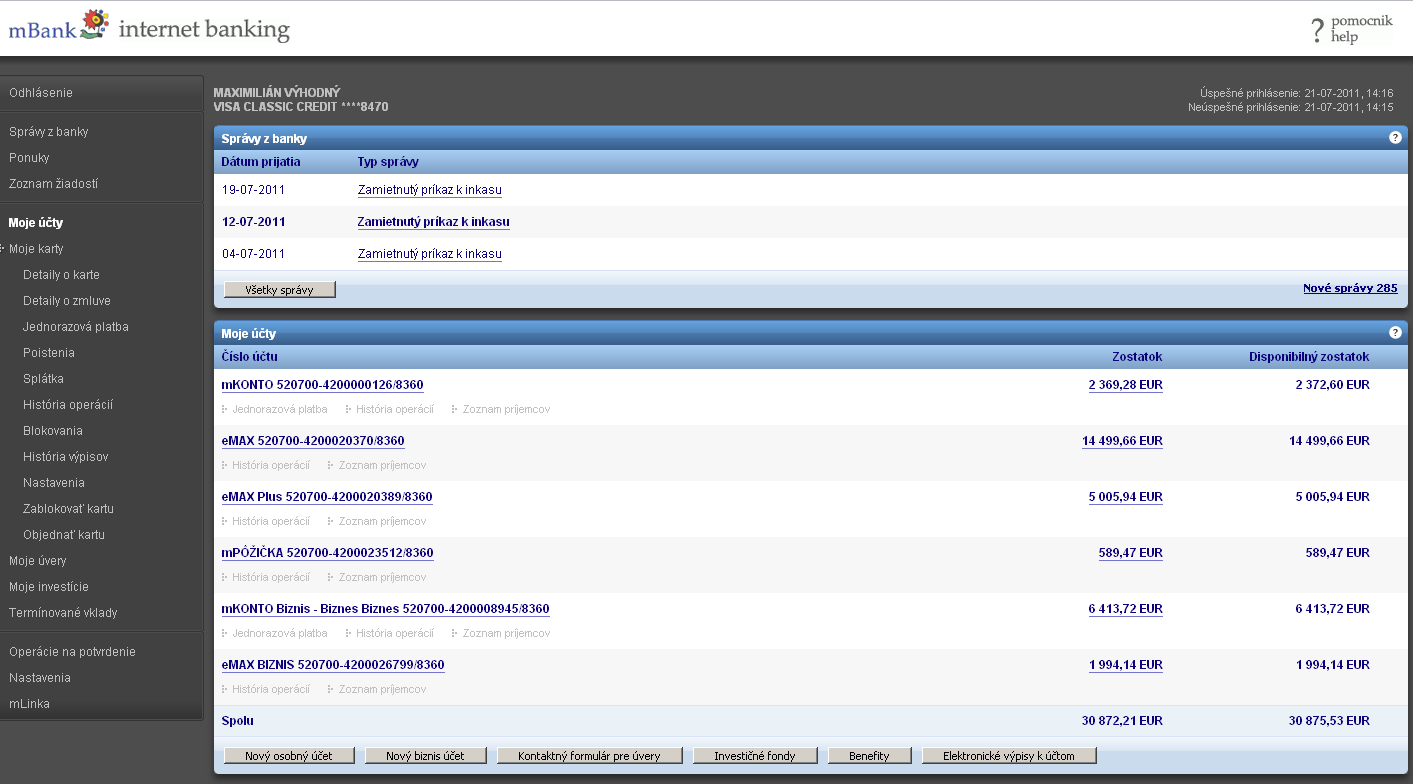
Task: Click Zoznam príjemcov under eMAX 4200020370
Action: click(x=382, y=465)
